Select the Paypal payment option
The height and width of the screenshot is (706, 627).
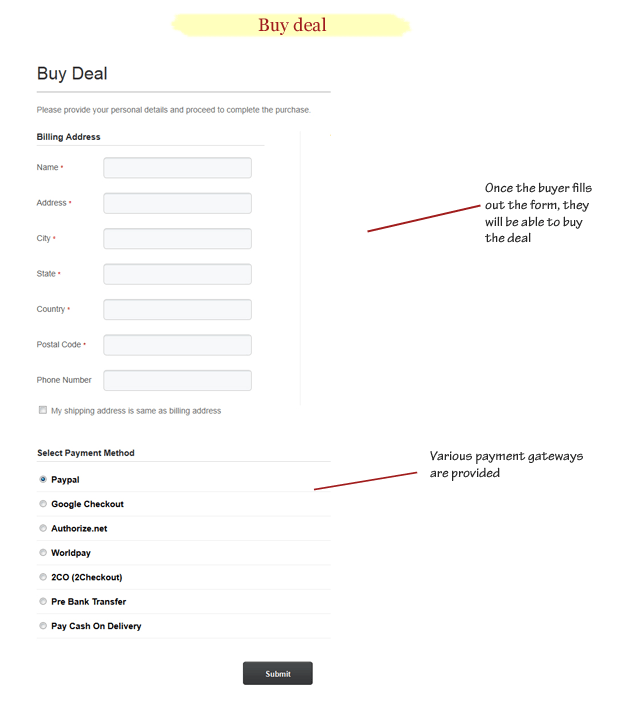click(43, 479)
